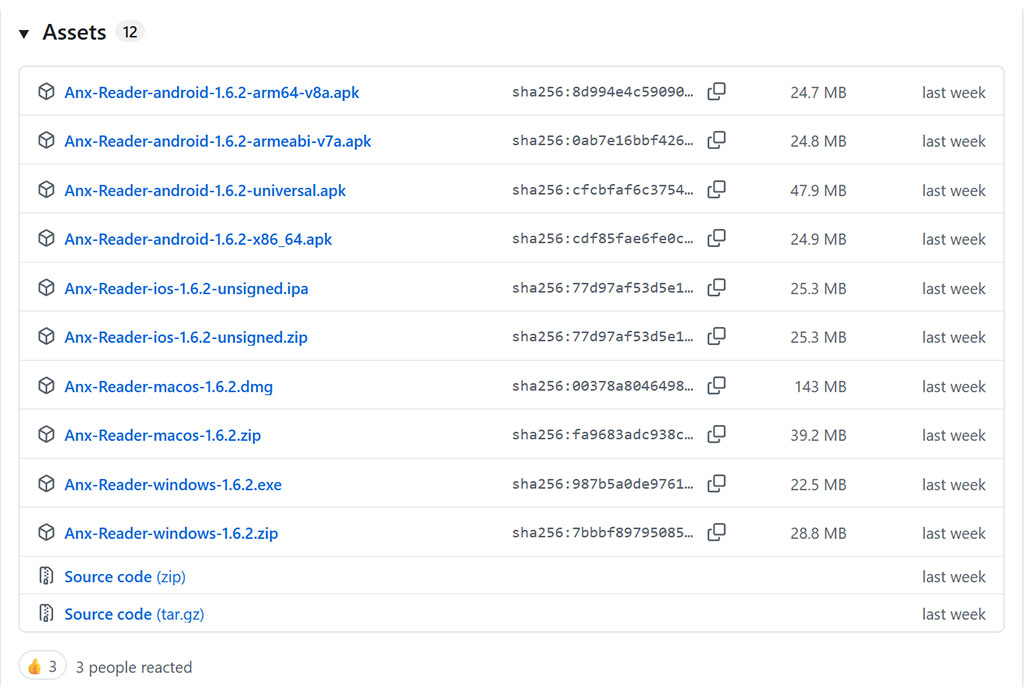The height and width of the screenshot is (696, 1024).
Task: Select hash text sha256:8d994e4c59090…
Action: 602,92
